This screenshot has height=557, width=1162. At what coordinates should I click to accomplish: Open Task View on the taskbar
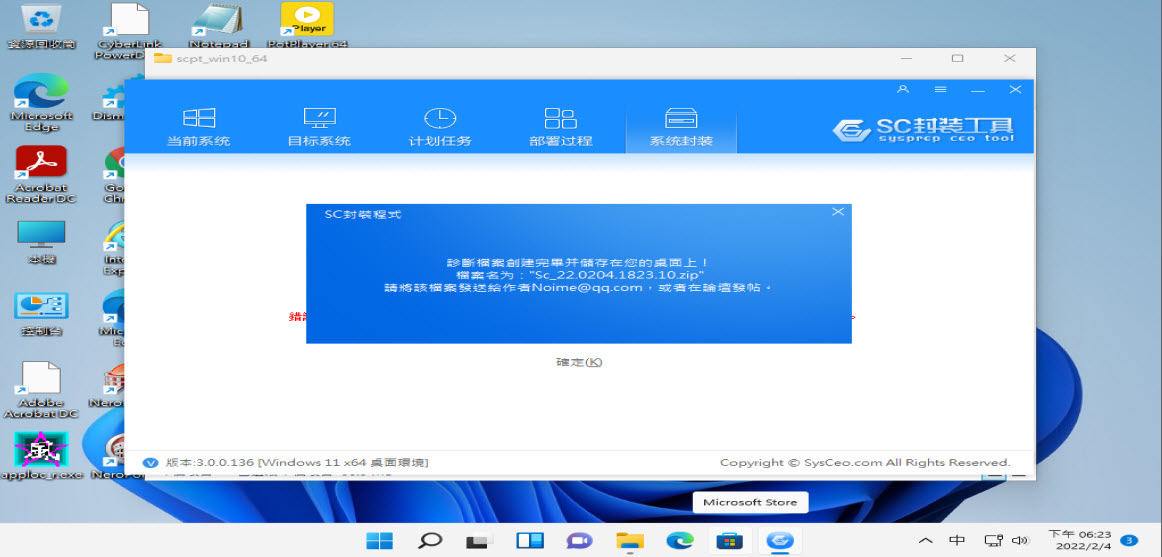pyautogui.click(x=480, y=540)
